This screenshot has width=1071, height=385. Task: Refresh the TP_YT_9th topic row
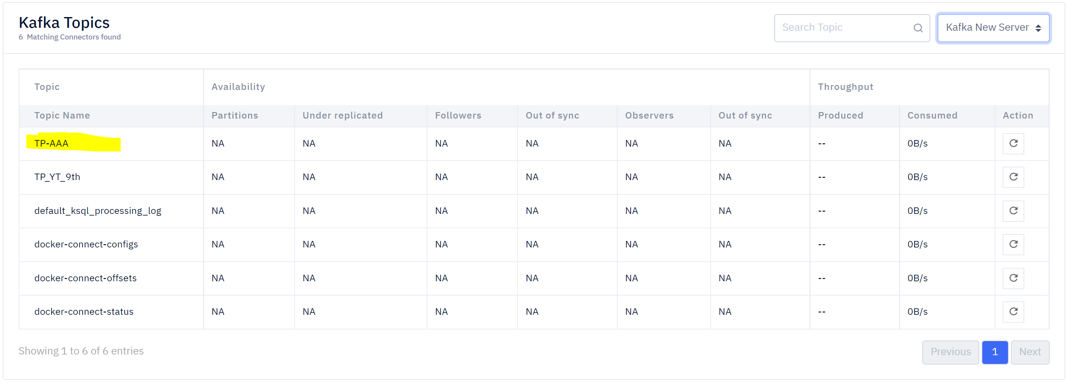click(1013, 177)
